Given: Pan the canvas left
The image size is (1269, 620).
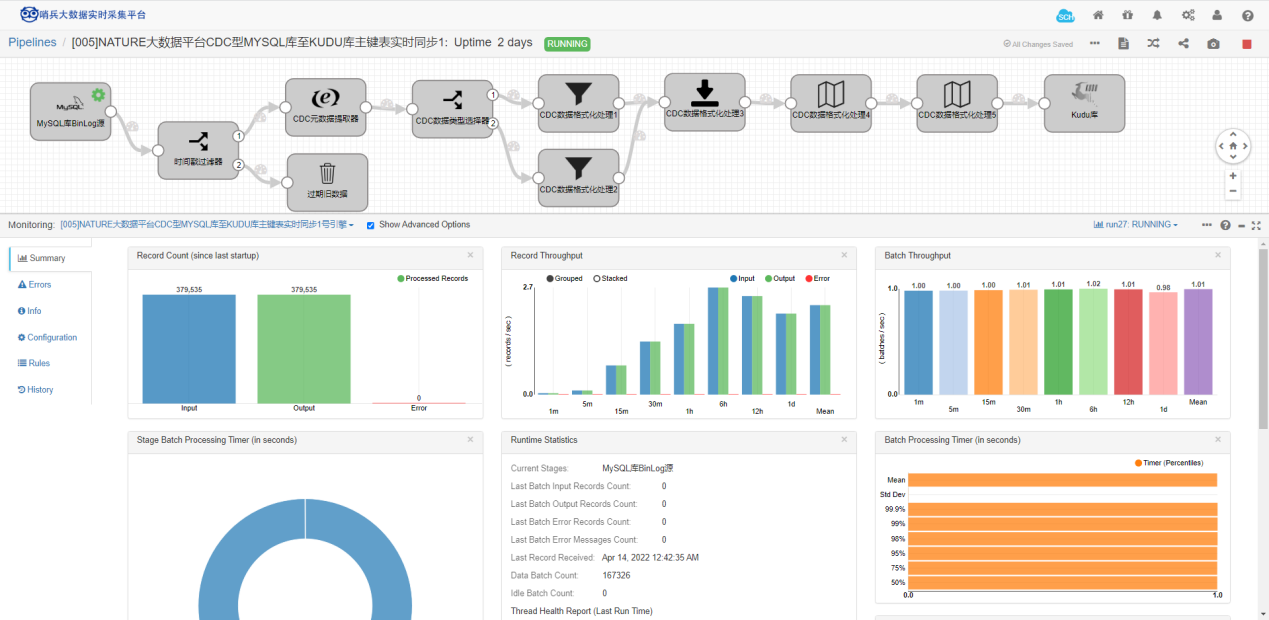Looking at the screenshot, I should coord(1221,146).
